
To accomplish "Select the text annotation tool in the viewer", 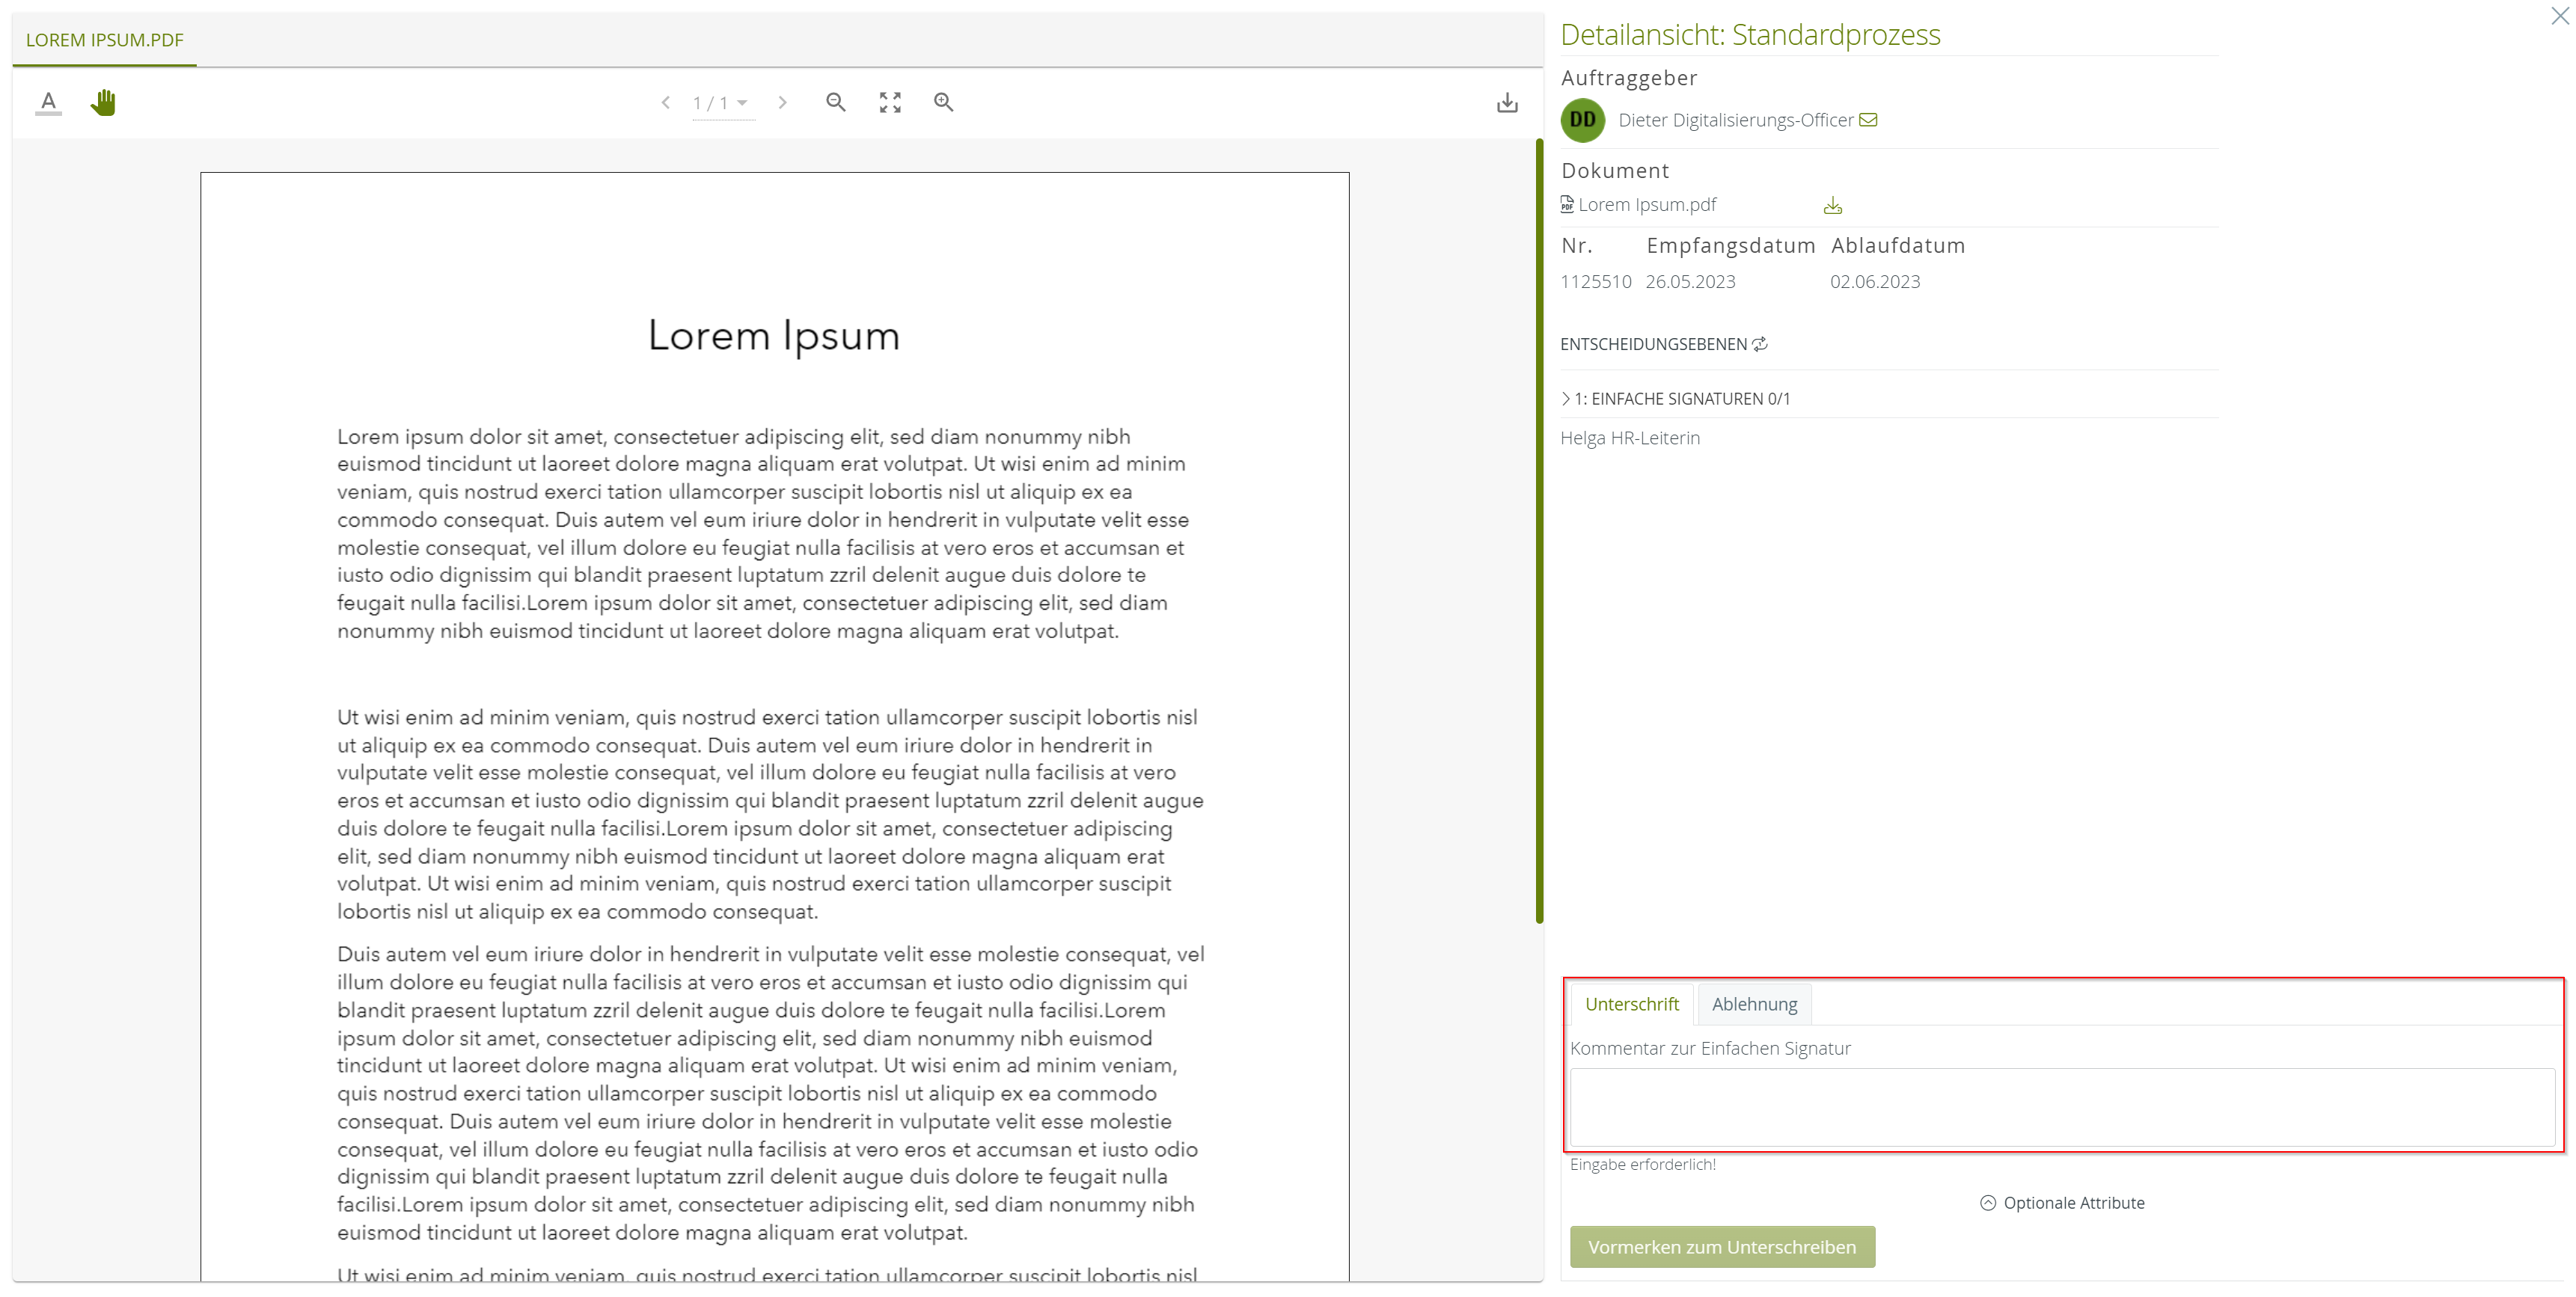I will [47, 102].
